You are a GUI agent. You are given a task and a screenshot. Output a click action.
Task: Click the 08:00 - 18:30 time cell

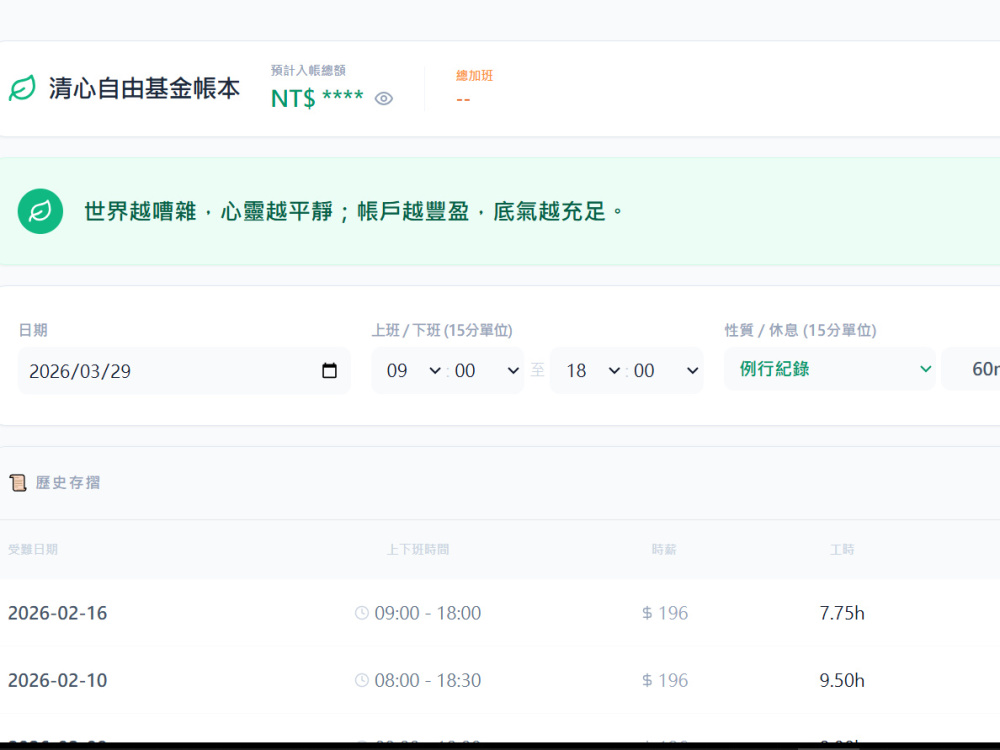[x=427, y=680]
